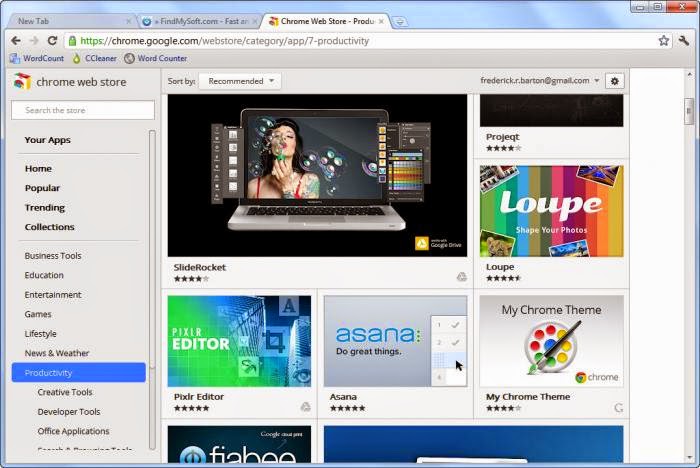This screenshot has width=700, height=468.
Task: Open the WordCount bookmark
Action: tap(37, 58)
